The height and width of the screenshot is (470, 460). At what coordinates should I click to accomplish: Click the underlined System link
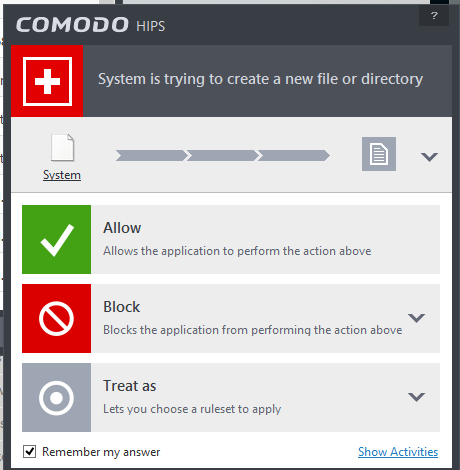62,175
